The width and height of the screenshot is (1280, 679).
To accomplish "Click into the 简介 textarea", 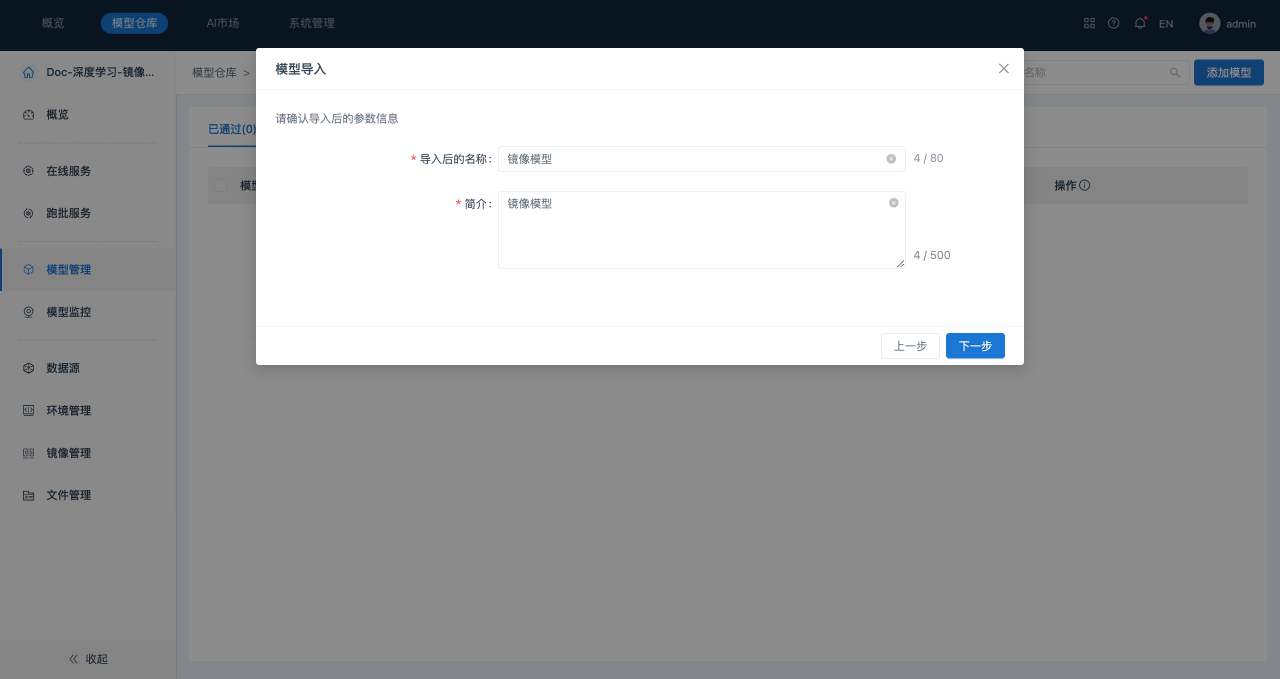I will (x=690, y=235).
